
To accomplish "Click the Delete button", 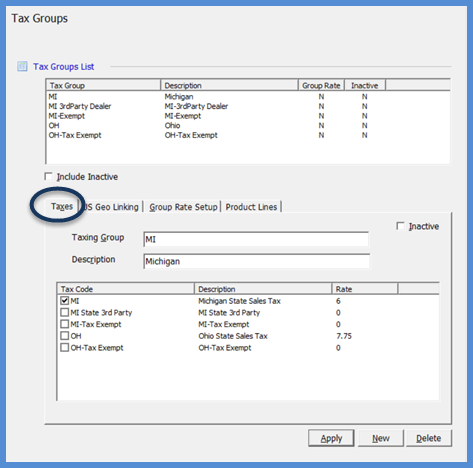I will coord(428,438).
